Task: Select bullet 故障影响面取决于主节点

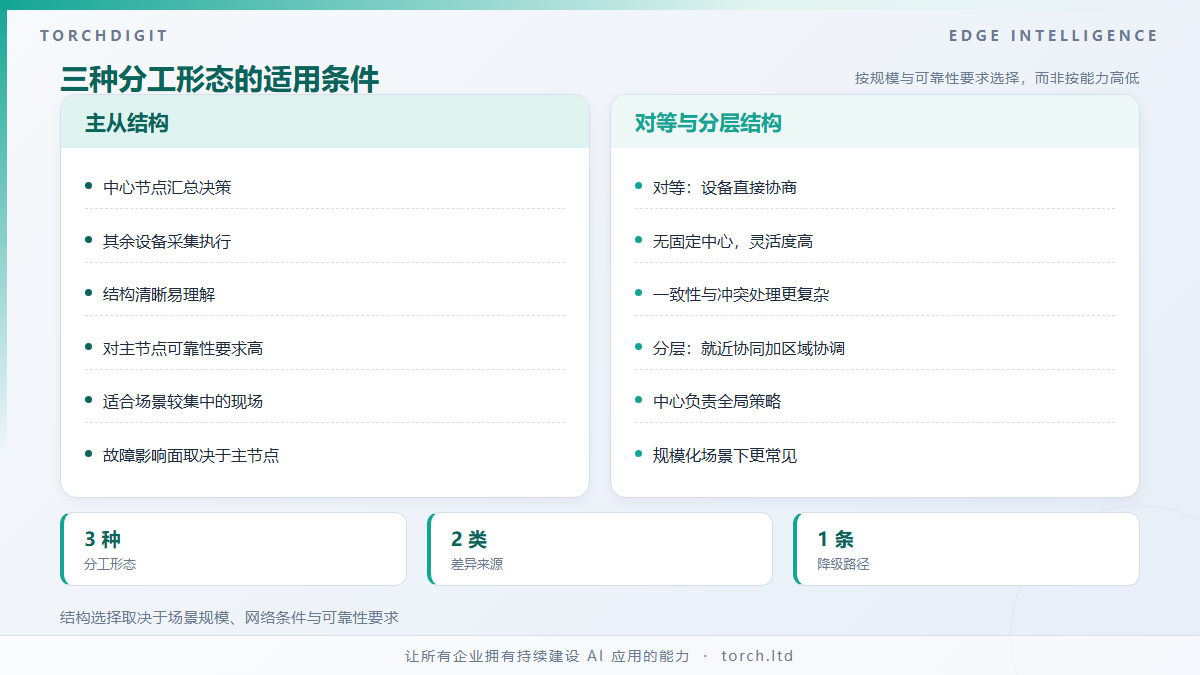Action: (191, 455)
